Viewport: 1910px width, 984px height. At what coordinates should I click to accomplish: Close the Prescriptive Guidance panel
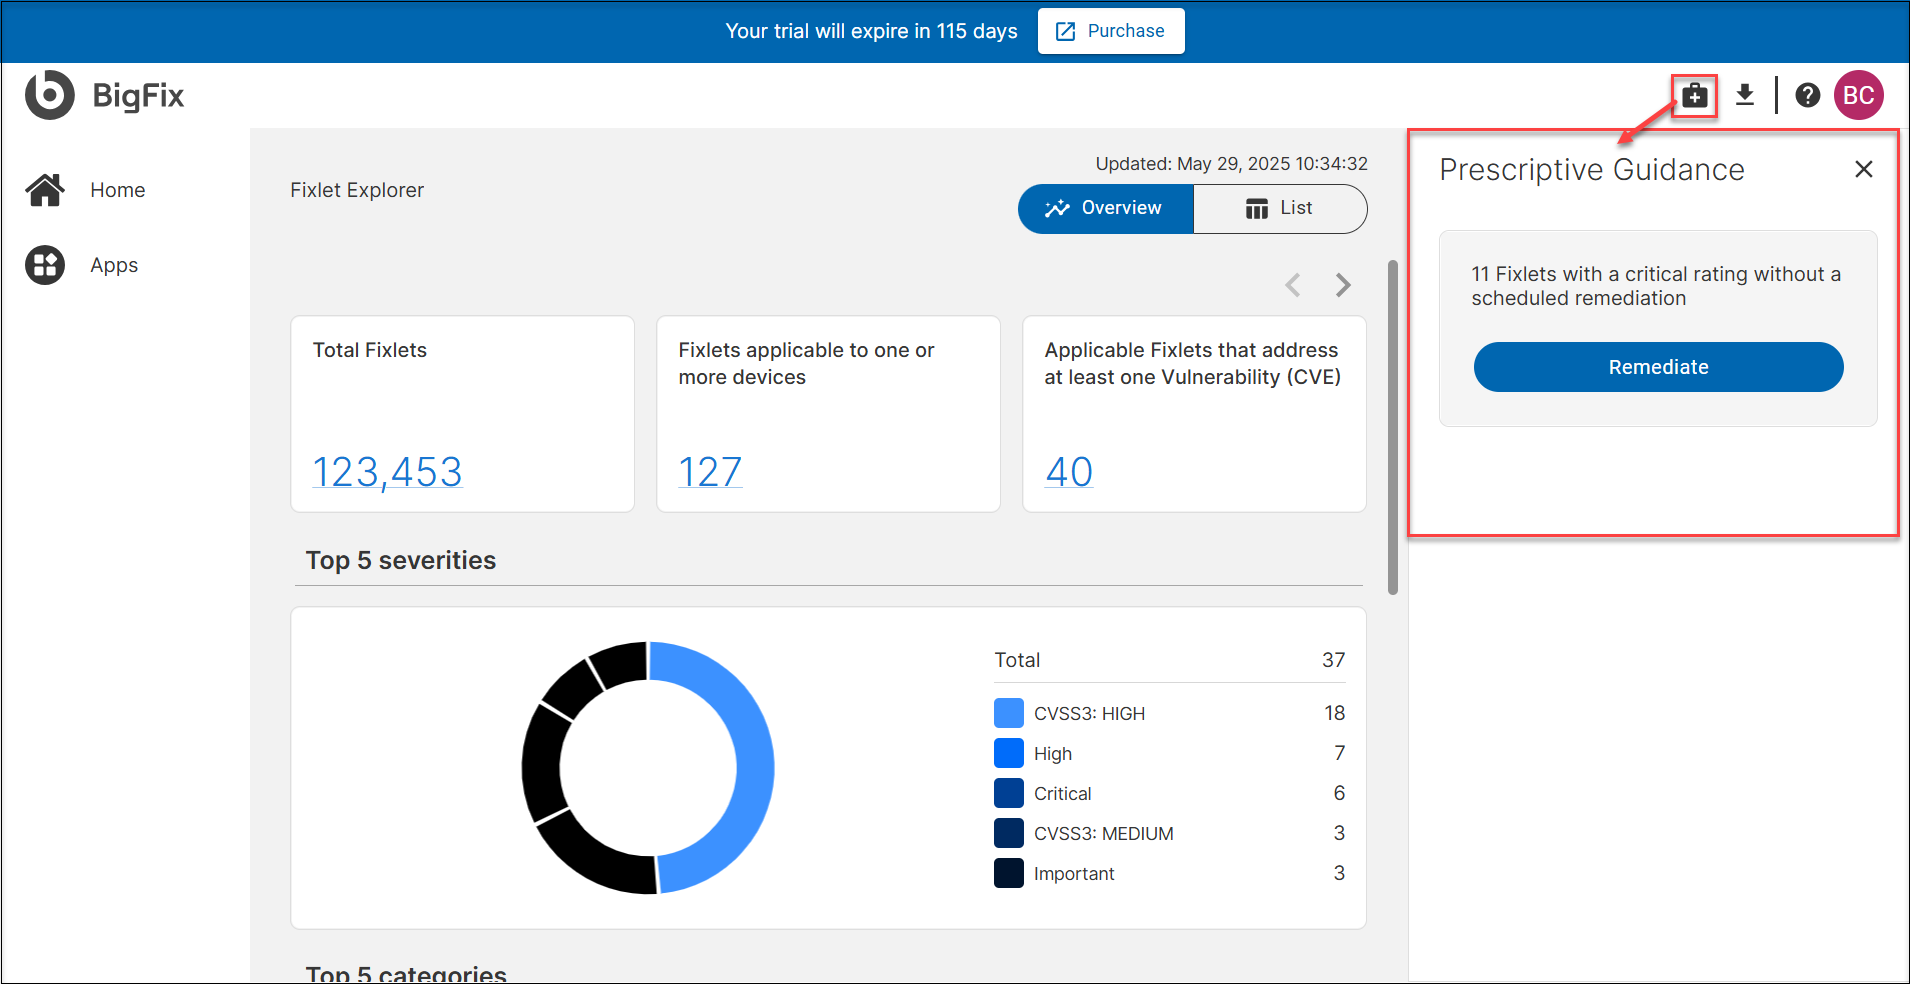(1863, 169)
